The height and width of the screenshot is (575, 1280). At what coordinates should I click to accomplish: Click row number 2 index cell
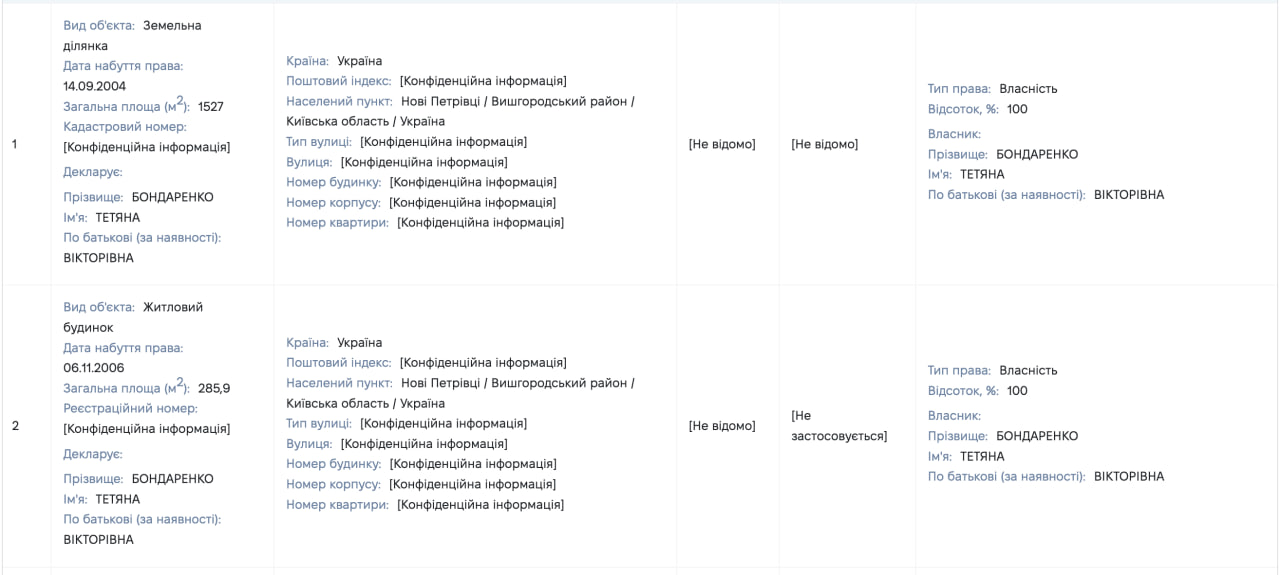(15, 426)
